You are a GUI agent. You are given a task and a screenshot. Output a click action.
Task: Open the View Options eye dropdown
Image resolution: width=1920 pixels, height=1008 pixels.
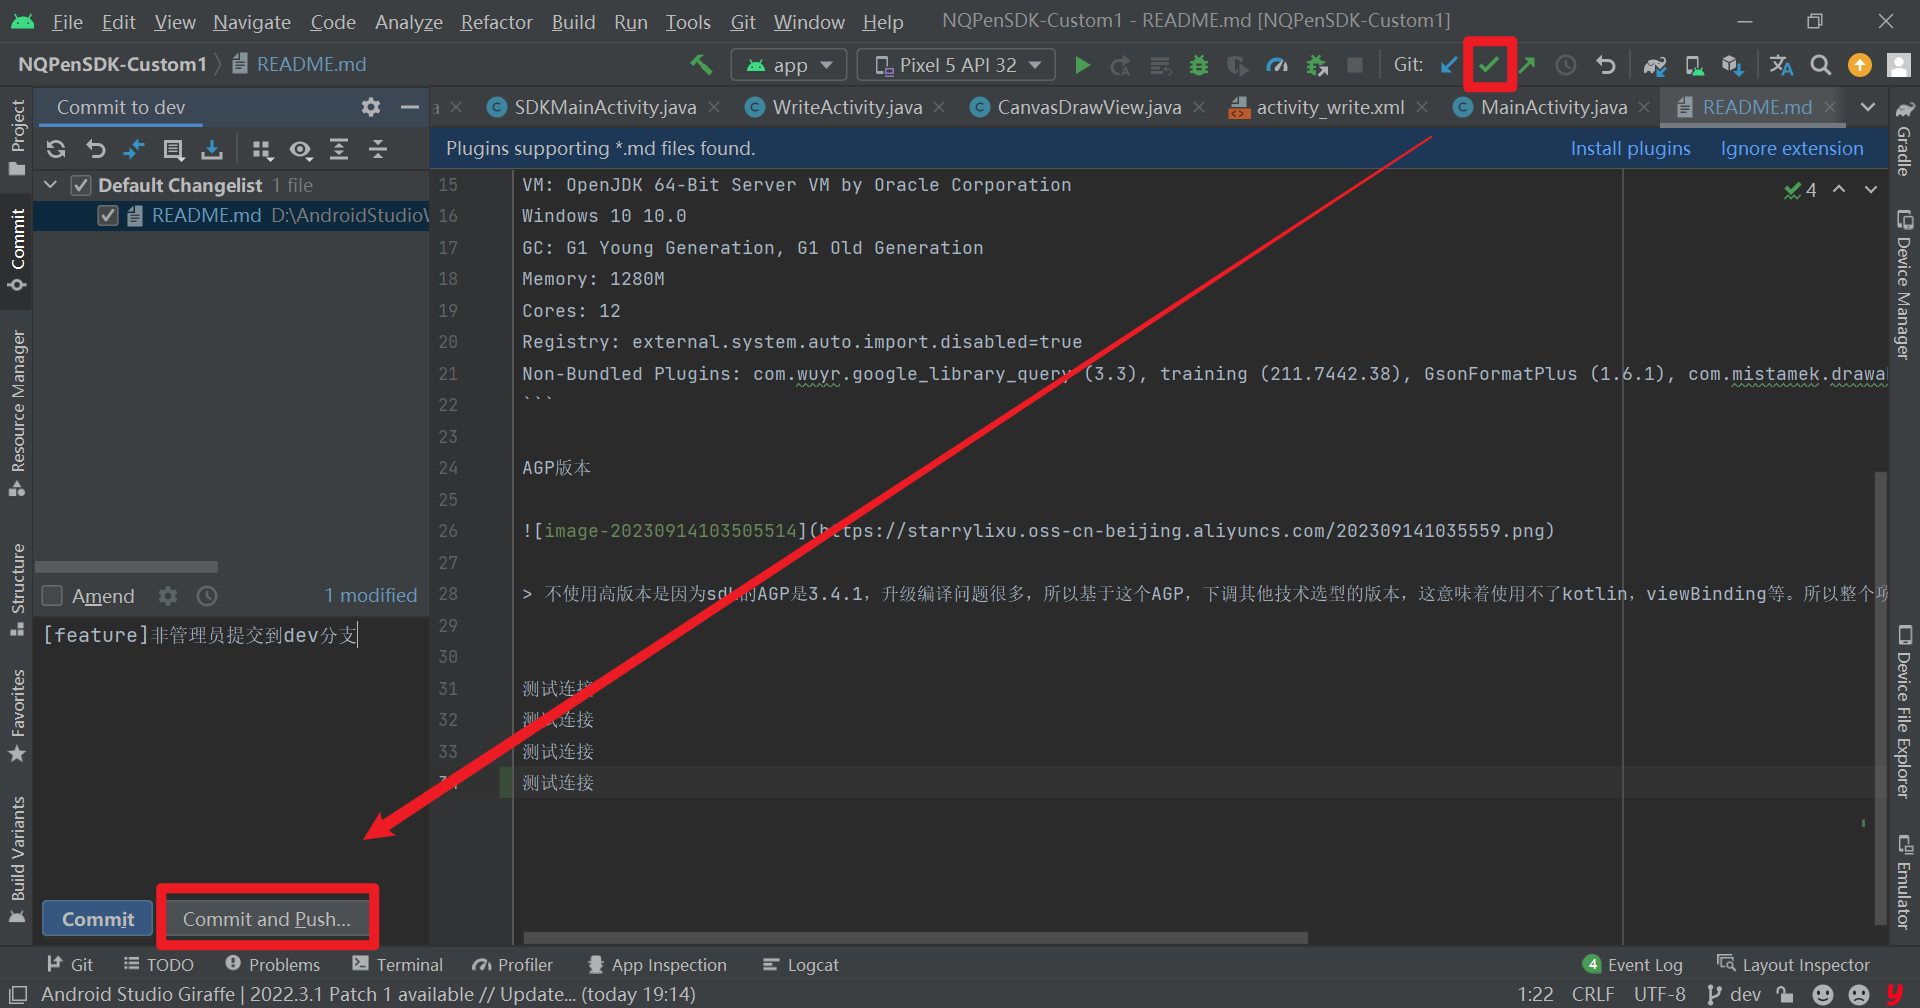(300, 149)
